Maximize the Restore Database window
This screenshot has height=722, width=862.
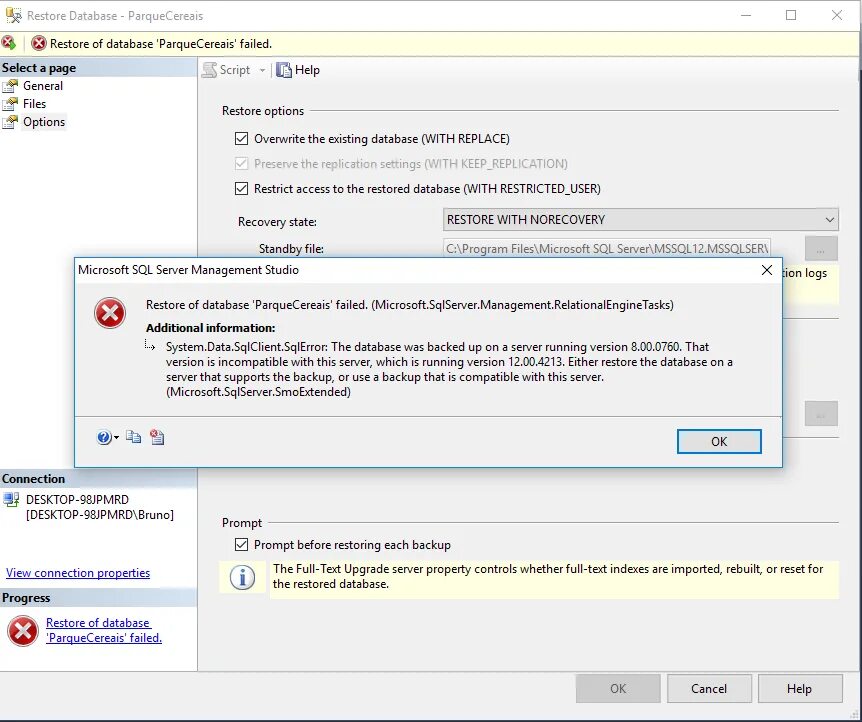pyautogui.click(x=791, y=15)
